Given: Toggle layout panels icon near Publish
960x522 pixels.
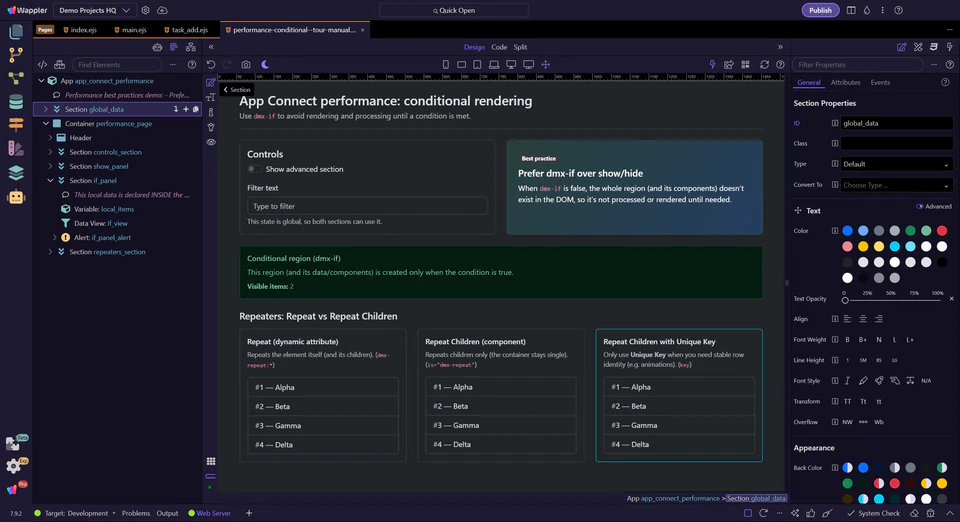Looking at the screenshot, I should tap(851, 10).
